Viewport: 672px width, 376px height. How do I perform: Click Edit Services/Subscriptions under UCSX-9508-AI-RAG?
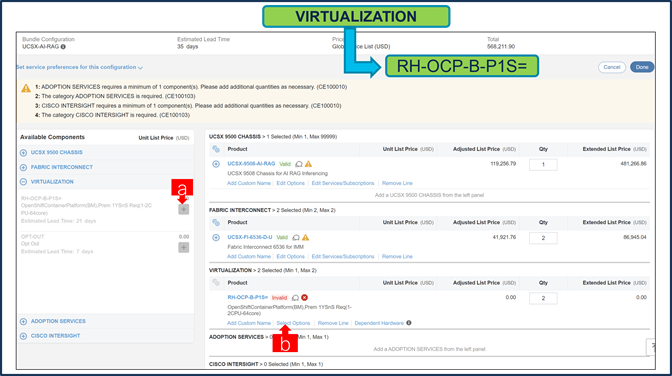pos(343,183)
